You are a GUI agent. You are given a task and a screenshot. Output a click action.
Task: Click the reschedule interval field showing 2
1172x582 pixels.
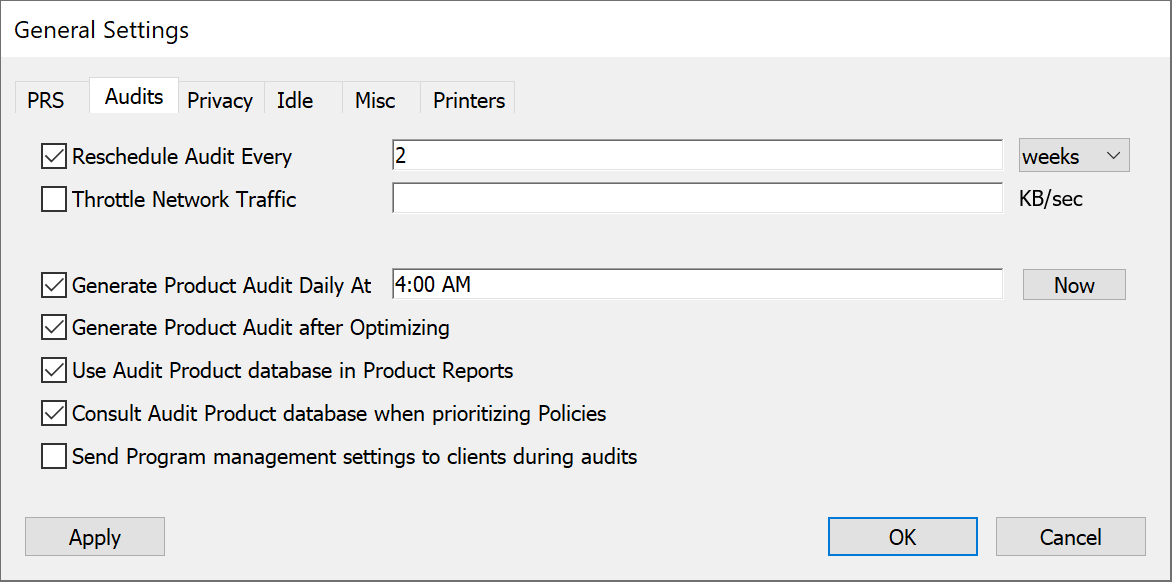(697, 156)
